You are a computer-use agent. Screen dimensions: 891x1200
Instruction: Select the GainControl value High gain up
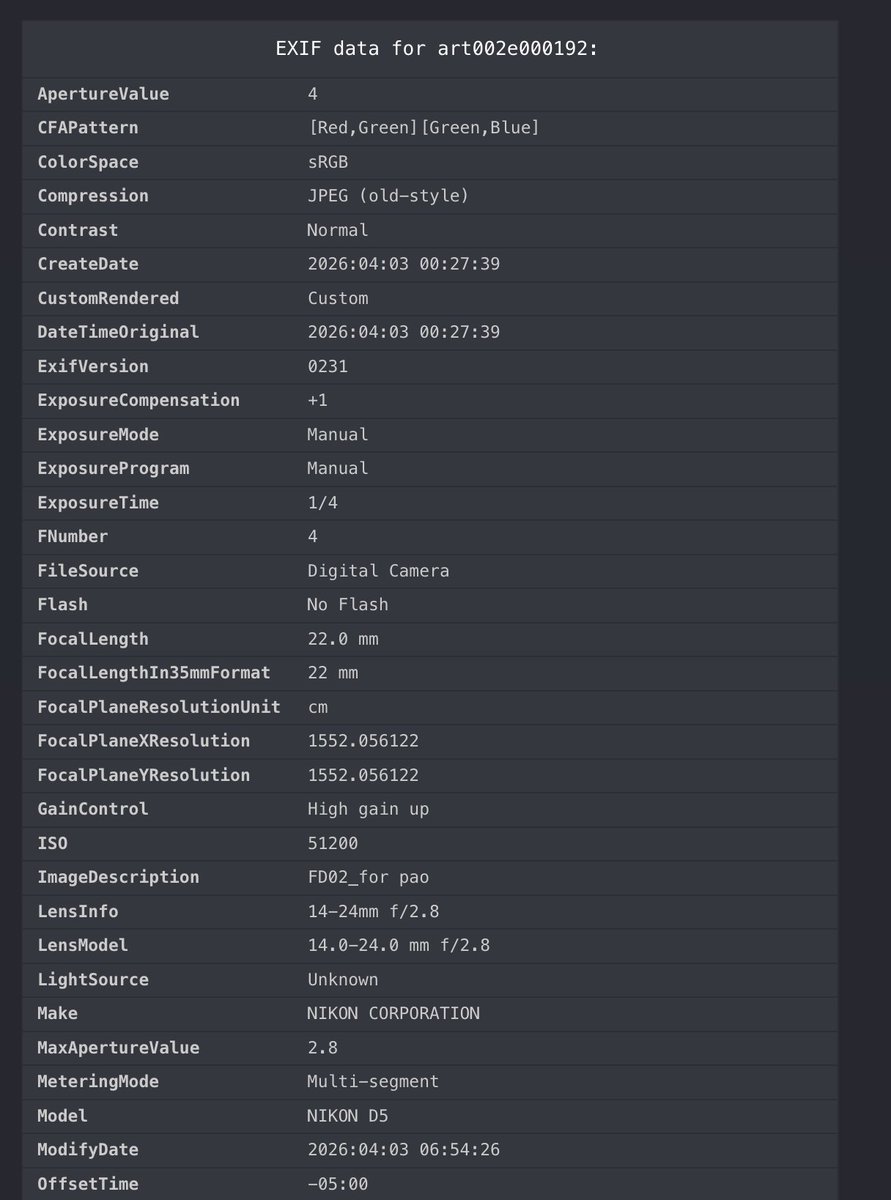[368, 808]
